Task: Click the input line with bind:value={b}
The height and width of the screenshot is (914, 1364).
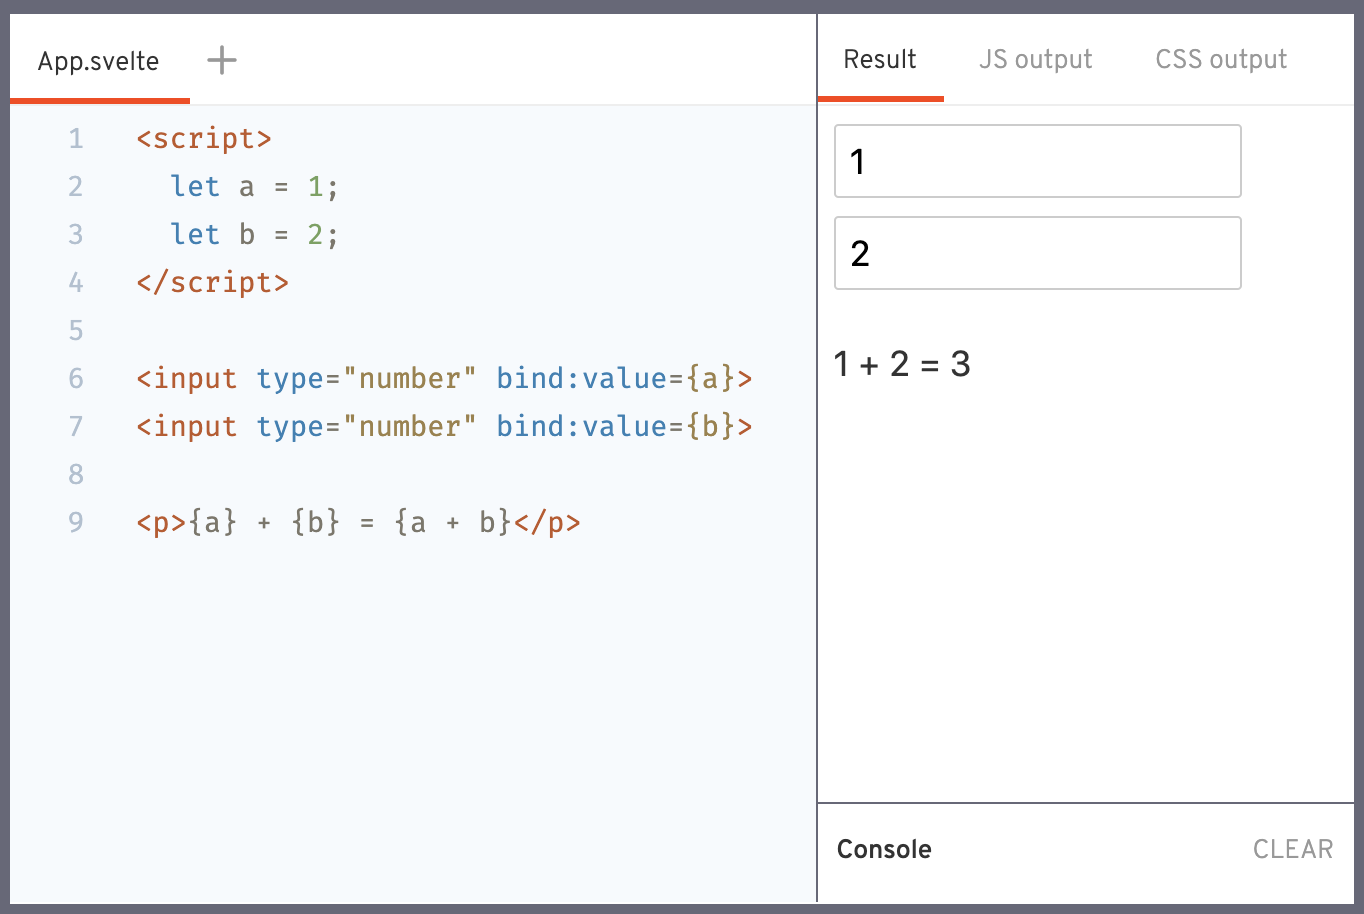Action: pyautogui.click(x=444, y=426)
